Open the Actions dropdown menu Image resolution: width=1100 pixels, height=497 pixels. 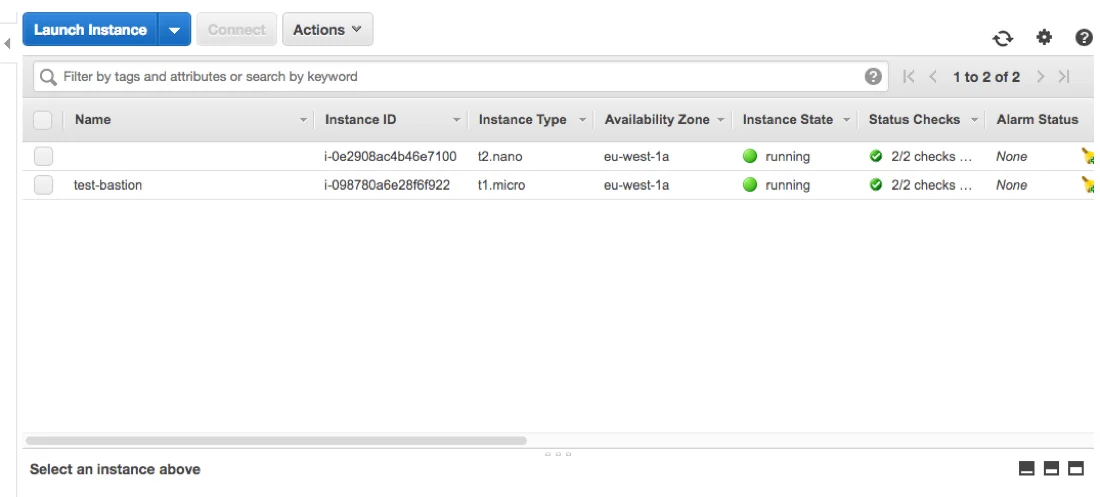(x=328, y=29)
